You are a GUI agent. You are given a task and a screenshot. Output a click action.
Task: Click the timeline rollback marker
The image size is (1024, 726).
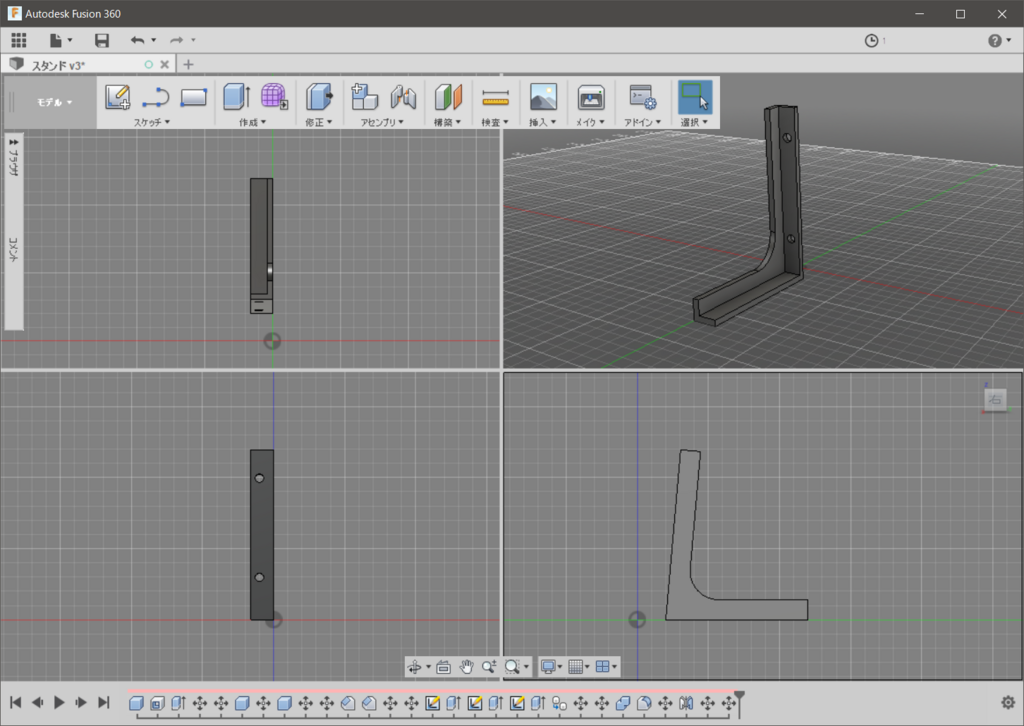pyautogui.click(x=739, y=702)
